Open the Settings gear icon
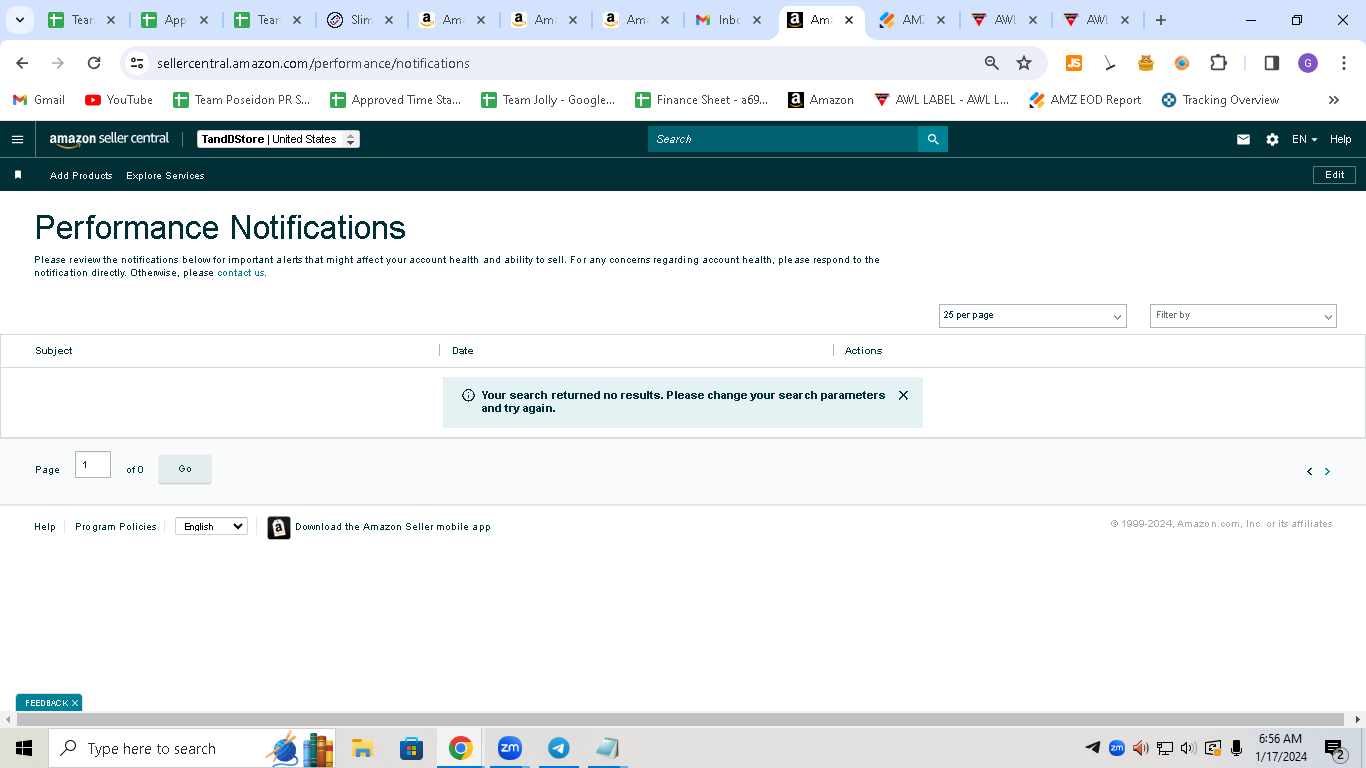Screen dimensions: 1366x768 point(1272,140)
